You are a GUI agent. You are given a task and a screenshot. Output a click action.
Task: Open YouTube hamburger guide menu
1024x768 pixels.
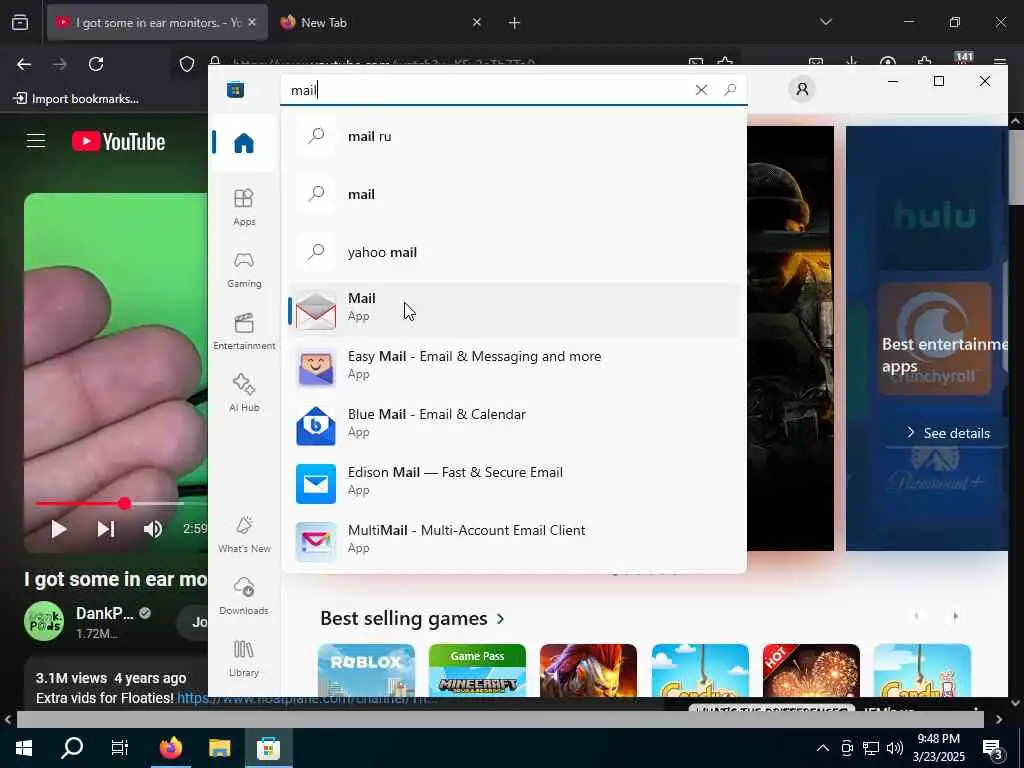click(x=36, y=141)
